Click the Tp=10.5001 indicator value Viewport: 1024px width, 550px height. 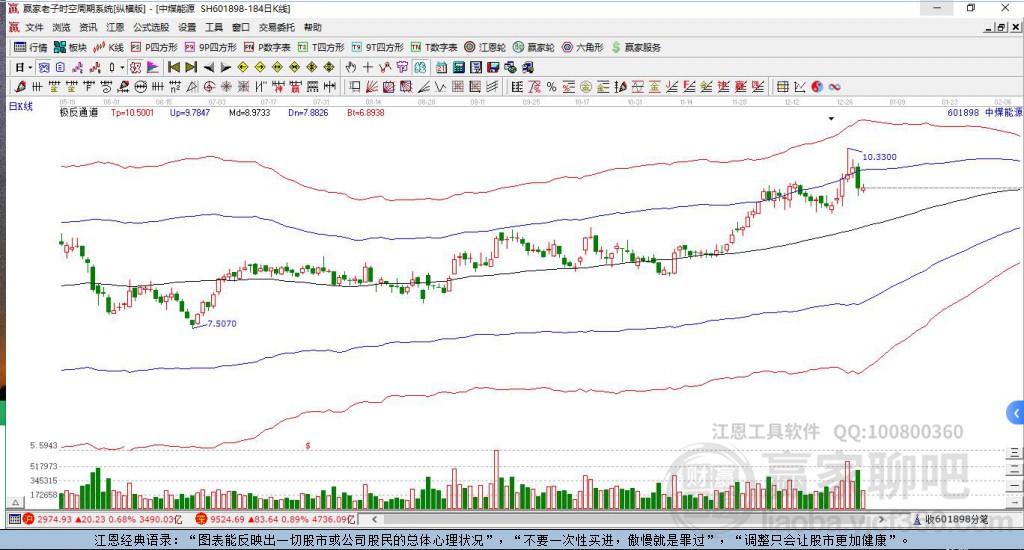pos(133,112)
